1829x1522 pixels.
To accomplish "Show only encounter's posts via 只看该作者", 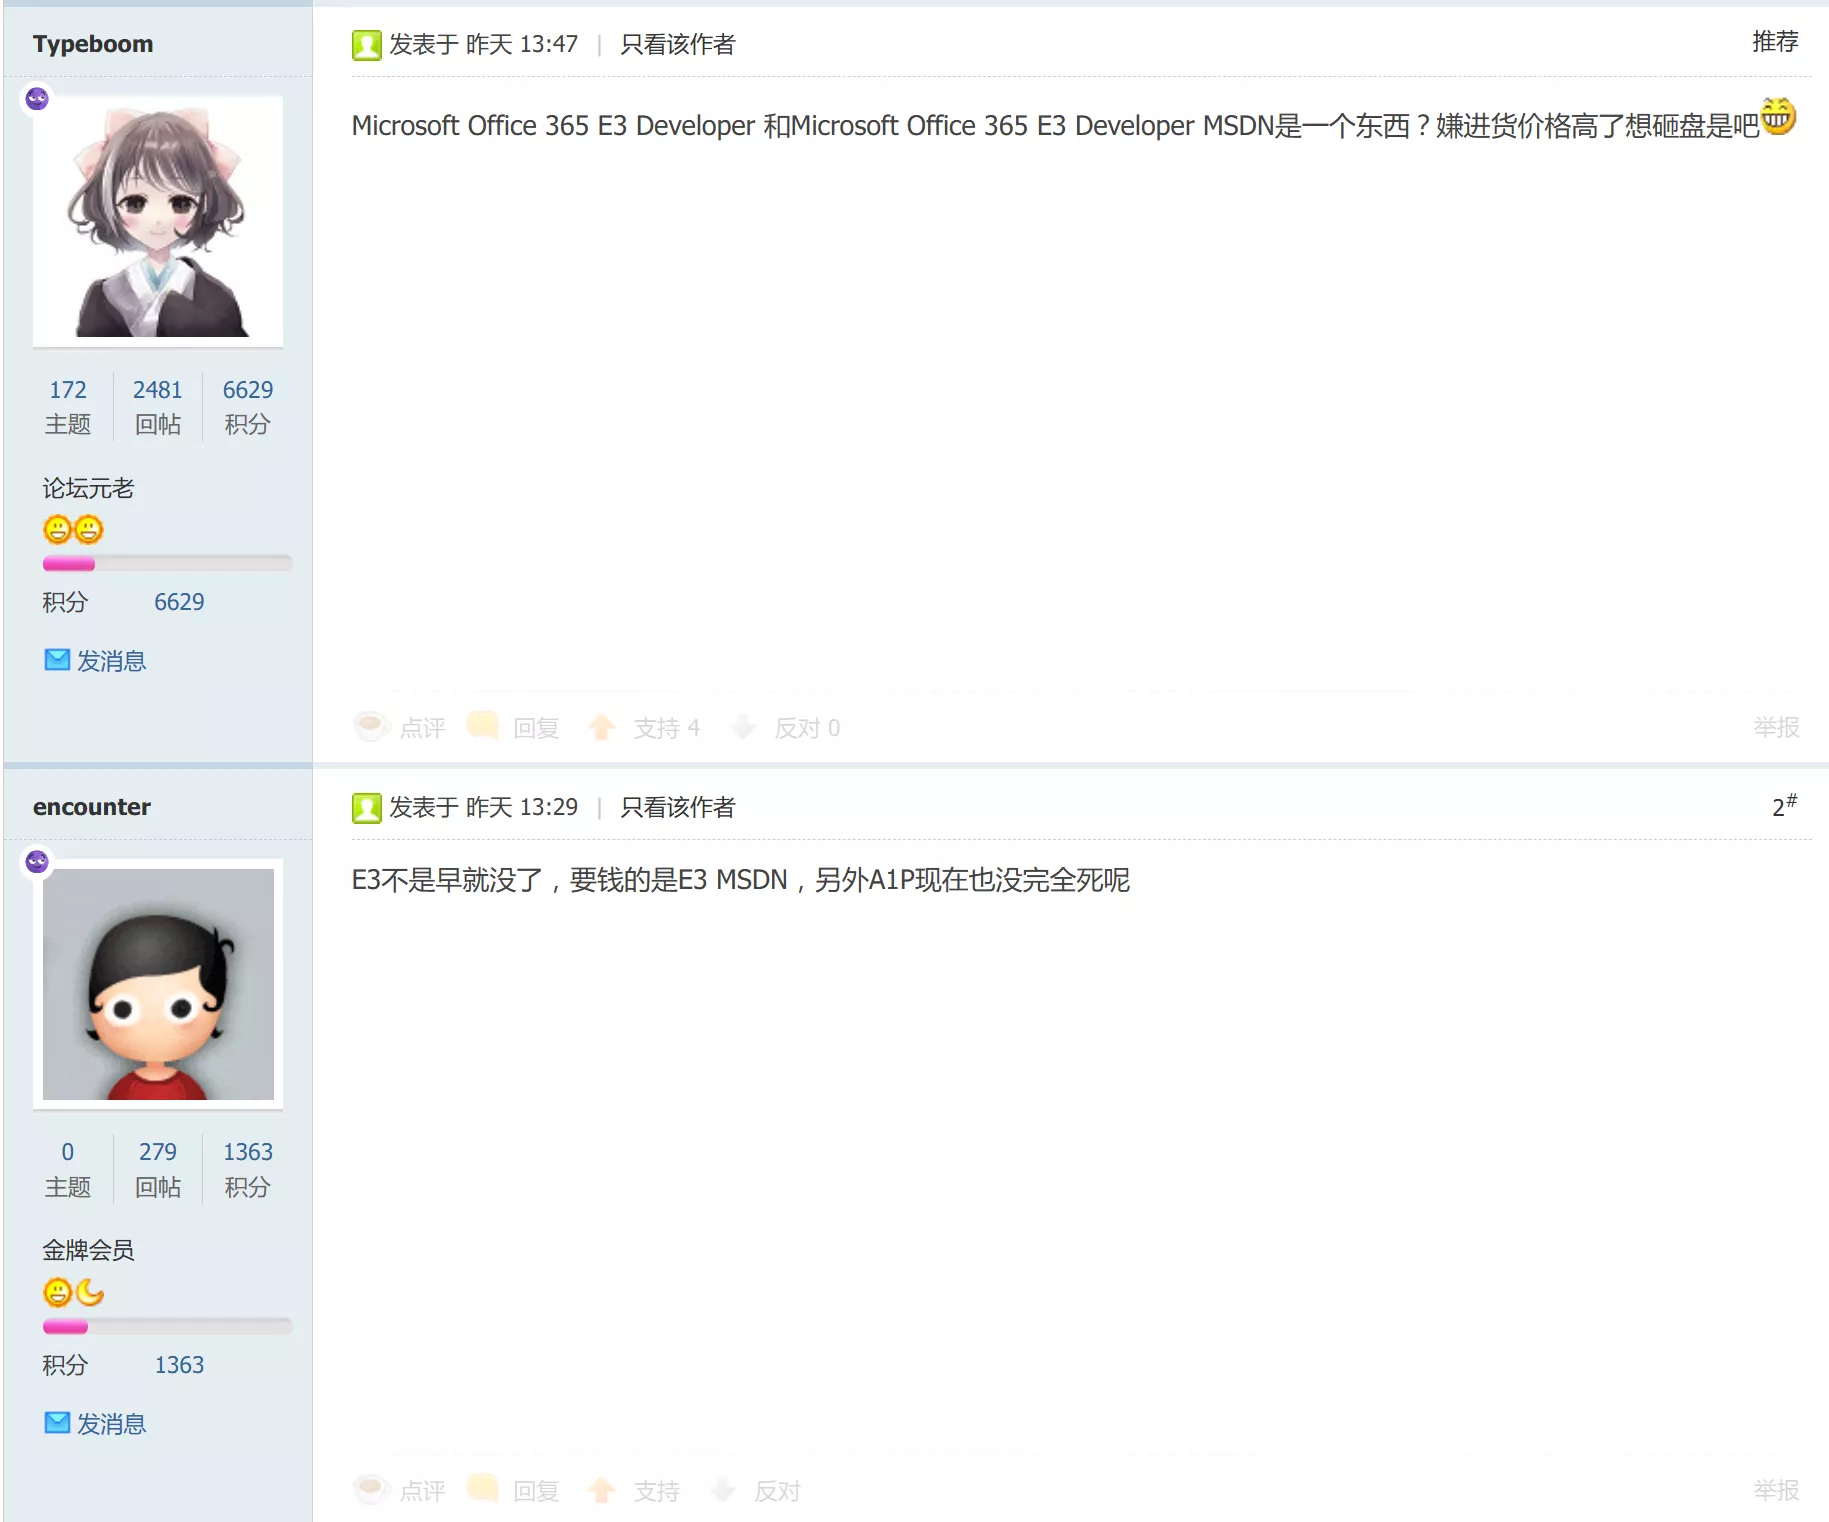I will [677, 807].
